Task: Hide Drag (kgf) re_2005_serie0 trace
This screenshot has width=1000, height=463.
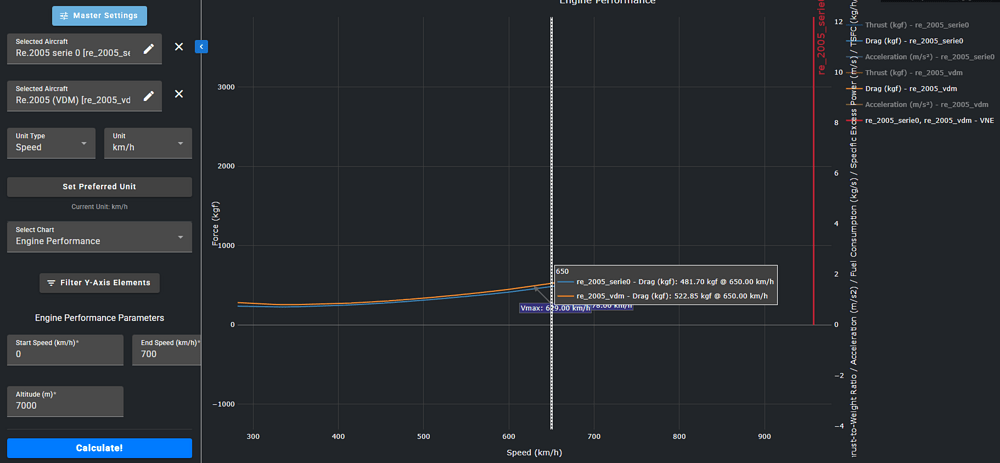Action: [914, 41]
